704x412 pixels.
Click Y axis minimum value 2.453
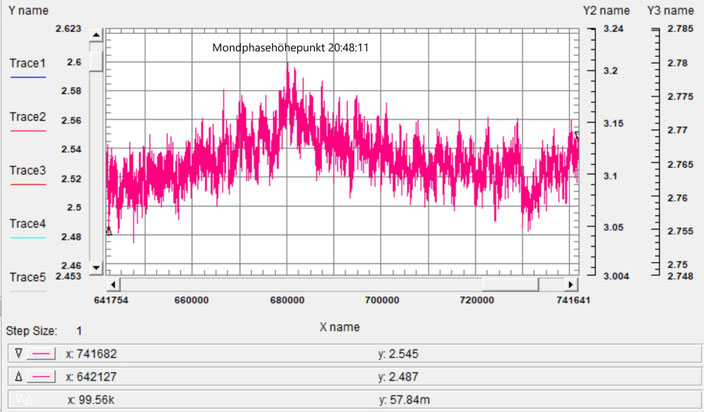click(x=69, y=276)
